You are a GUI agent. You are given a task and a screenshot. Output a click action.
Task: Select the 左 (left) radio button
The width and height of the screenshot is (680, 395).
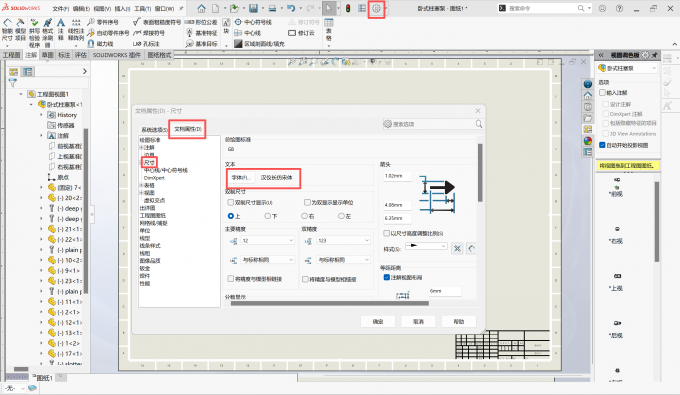pyautogui.click(x=341, y=216)
